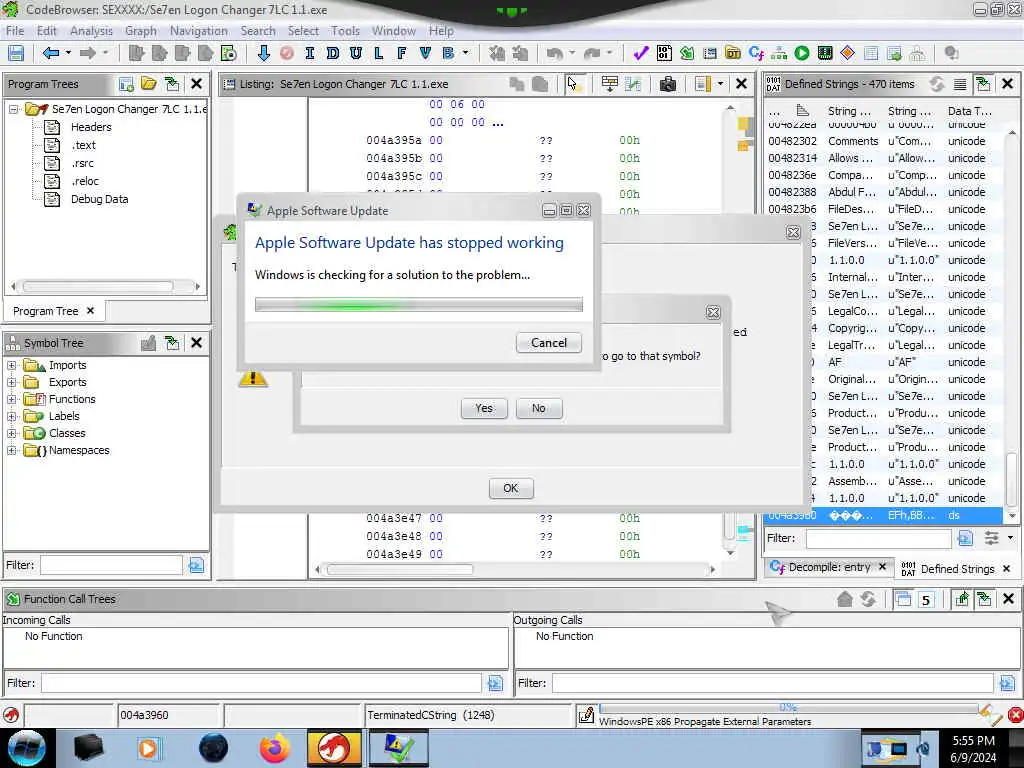Image resolution: width=1024 pixels, height=768 pixels.
Task: Click the taskbar clock showing 5:55 PM
Action: click(973, 749)
